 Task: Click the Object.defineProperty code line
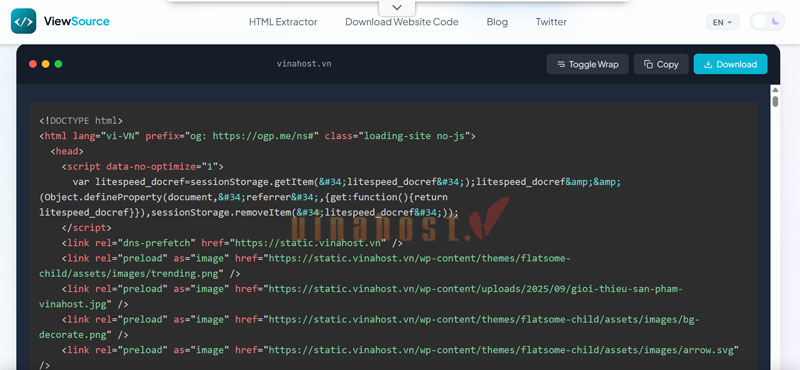[243, 197]
